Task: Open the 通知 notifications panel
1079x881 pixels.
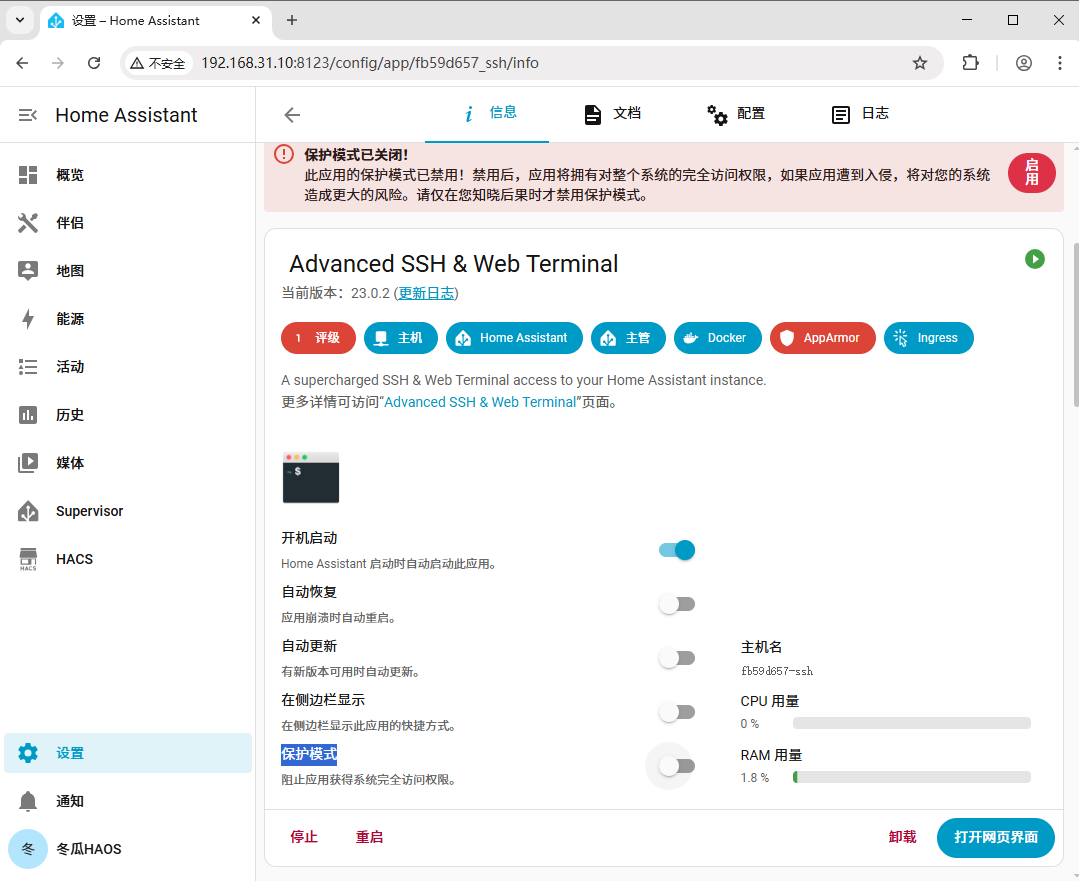Action: pos(128,801)
